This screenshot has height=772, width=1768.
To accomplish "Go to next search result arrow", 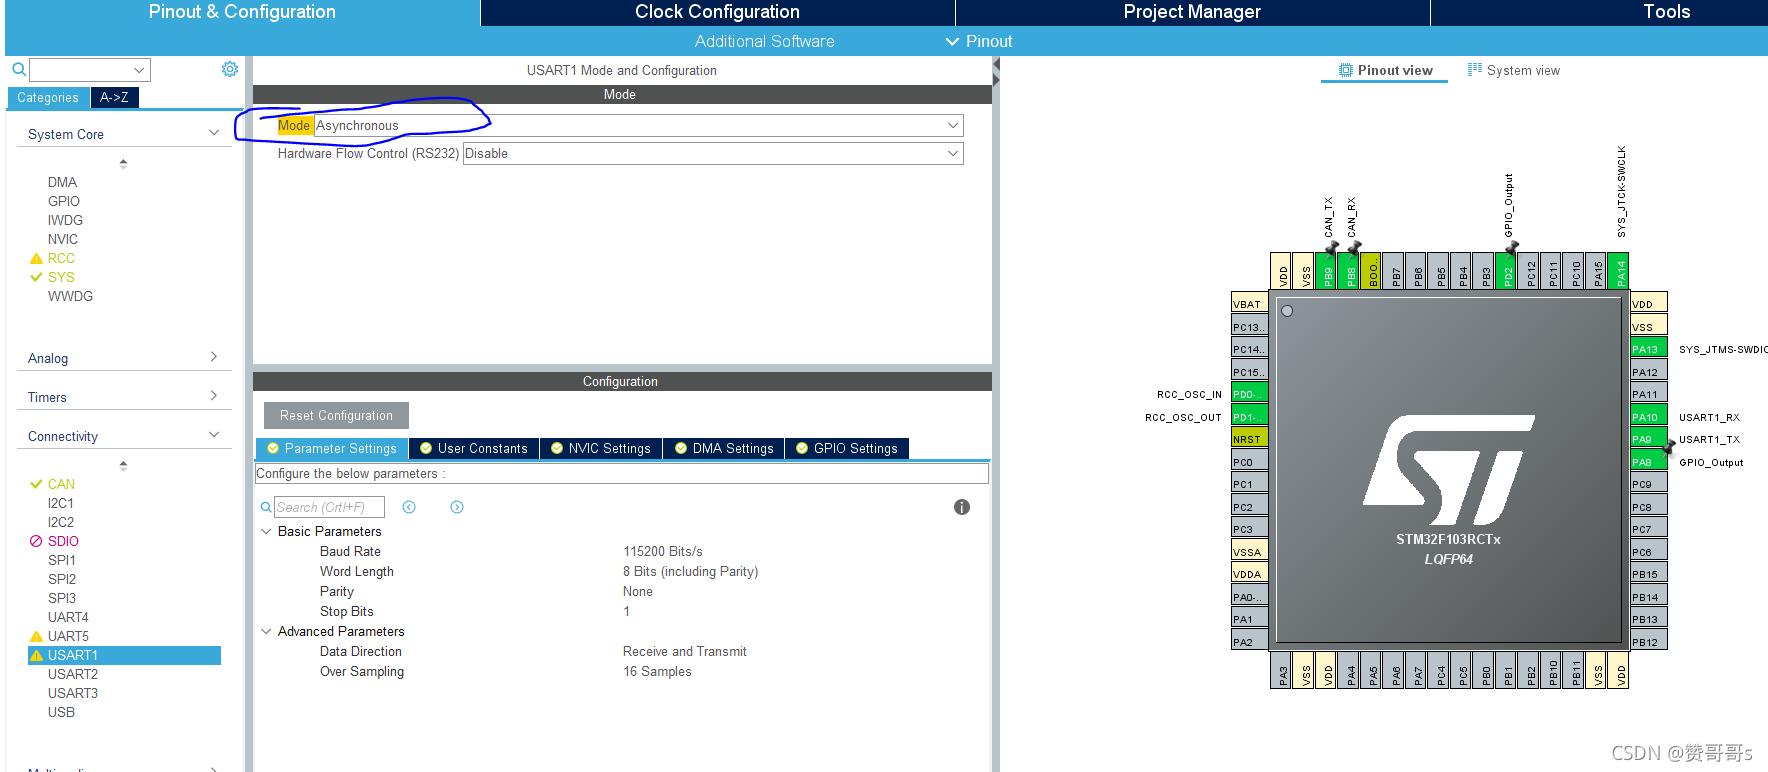I will [457, 507].
